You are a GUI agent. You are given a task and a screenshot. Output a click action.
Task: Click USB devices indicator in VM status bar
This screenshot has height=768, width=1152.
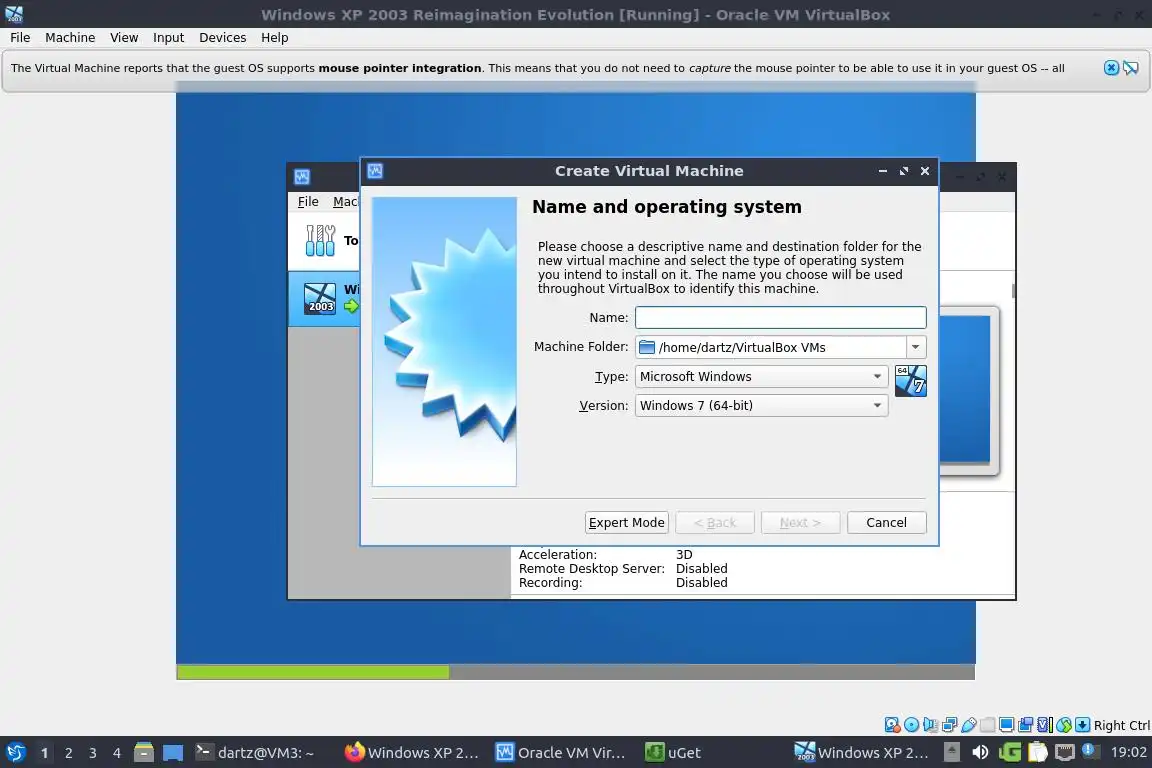coord(968,725)
